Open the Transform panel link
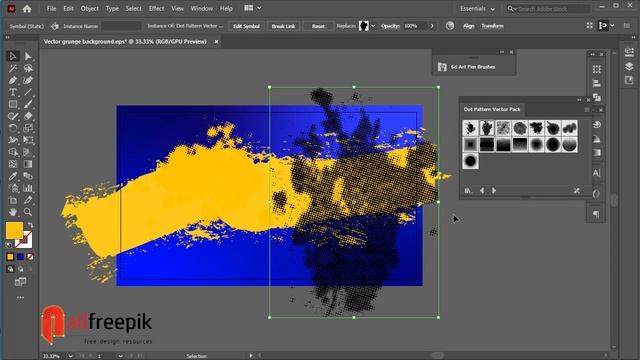The image size is (640, 360). click(x=492, y=26)
